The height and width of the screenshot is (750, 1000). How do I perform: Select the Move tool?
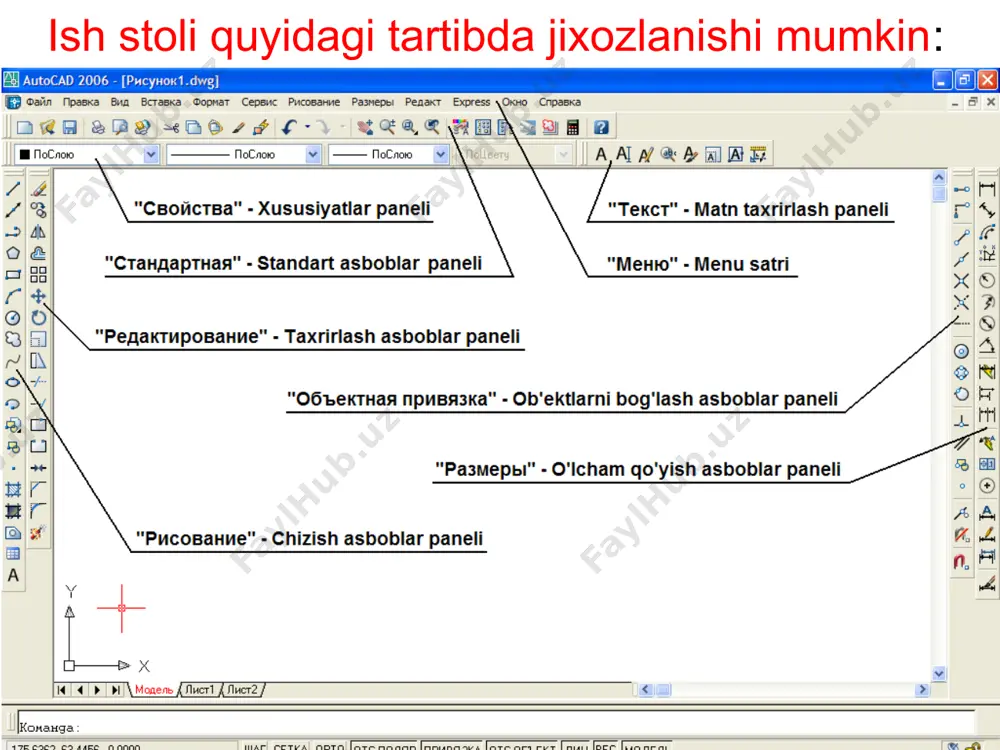(39, 297)
